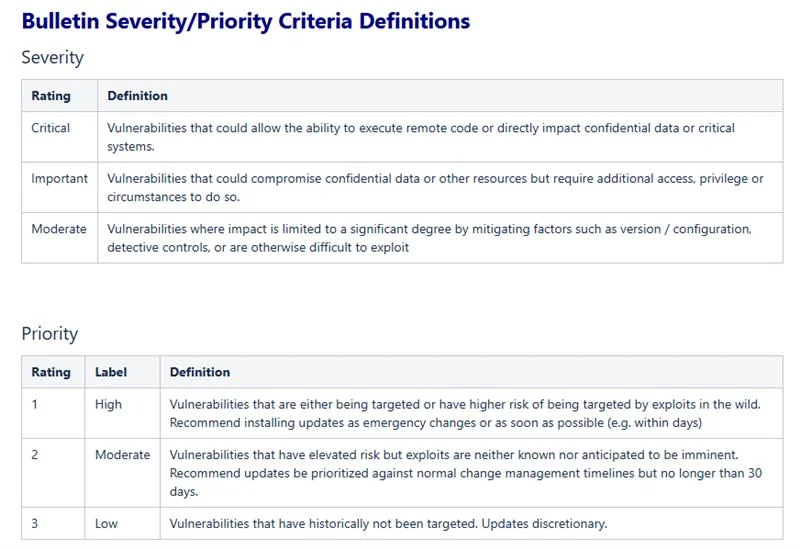Click the definition text about executing remote code

click(420, 137)
